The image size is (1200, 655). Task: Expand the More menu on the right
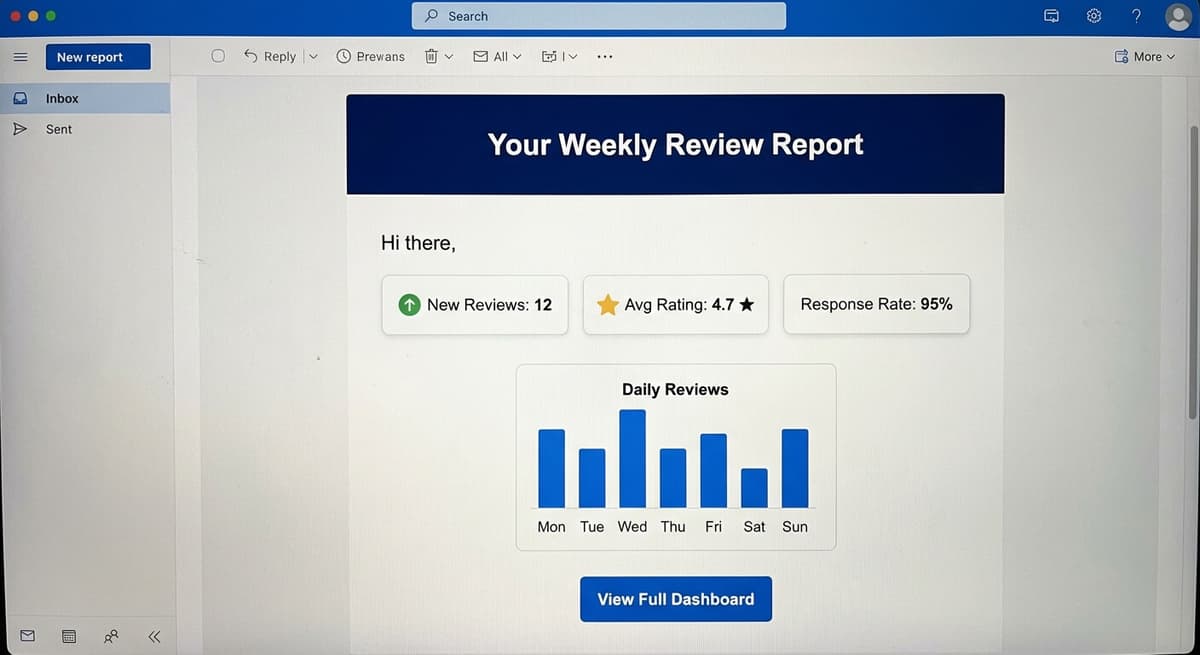[1145, 56]
